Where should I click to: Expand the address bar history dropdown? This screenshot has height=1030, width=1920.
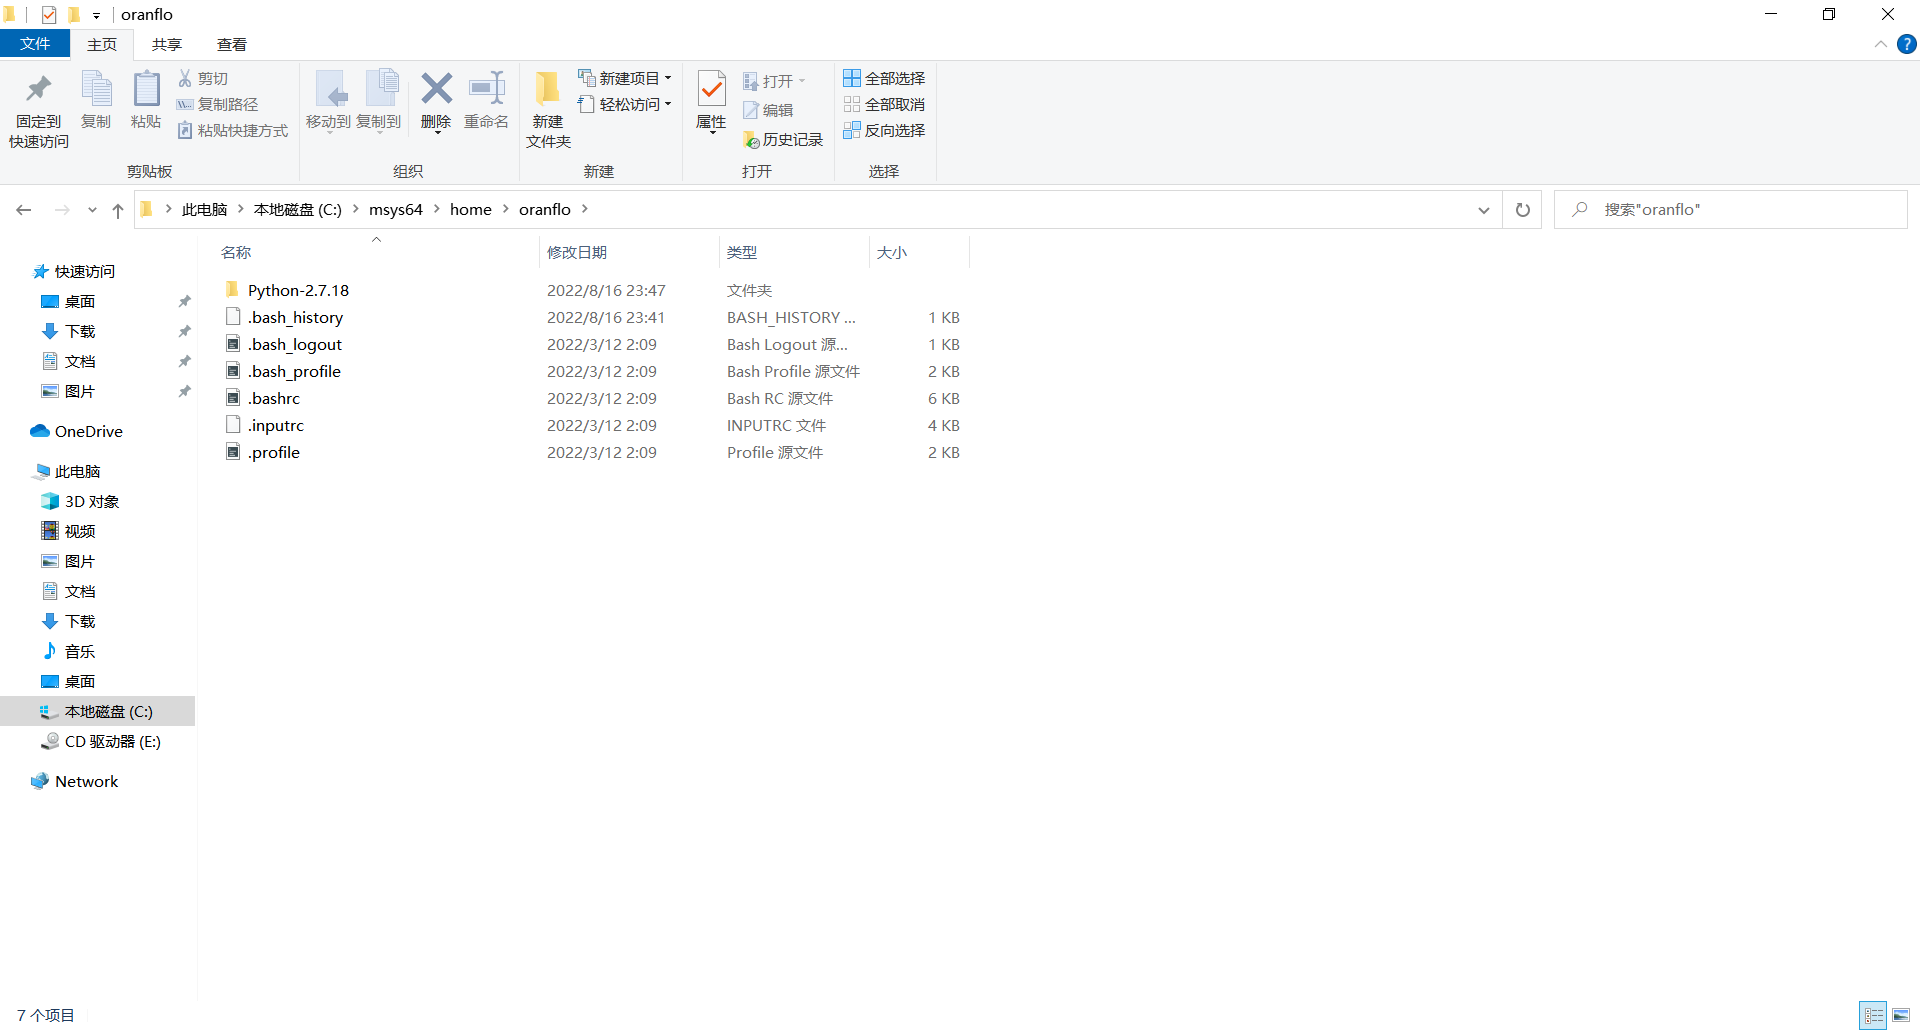(x=1484, y=210)
